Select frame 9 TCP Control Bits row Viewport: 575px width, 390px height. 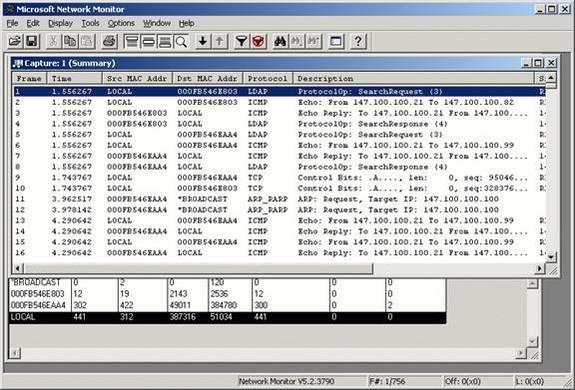point(279,177)
